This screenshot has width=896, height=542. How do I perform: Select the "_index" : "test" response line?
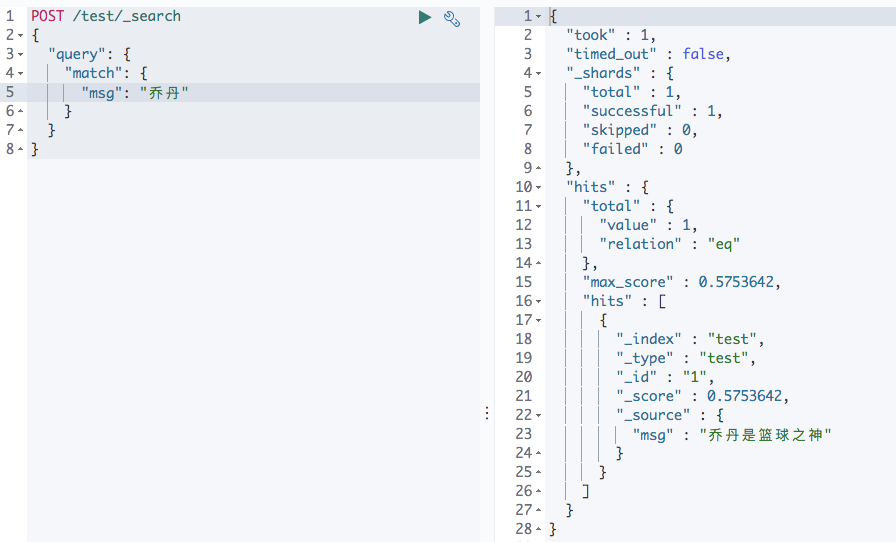point(690,339)
